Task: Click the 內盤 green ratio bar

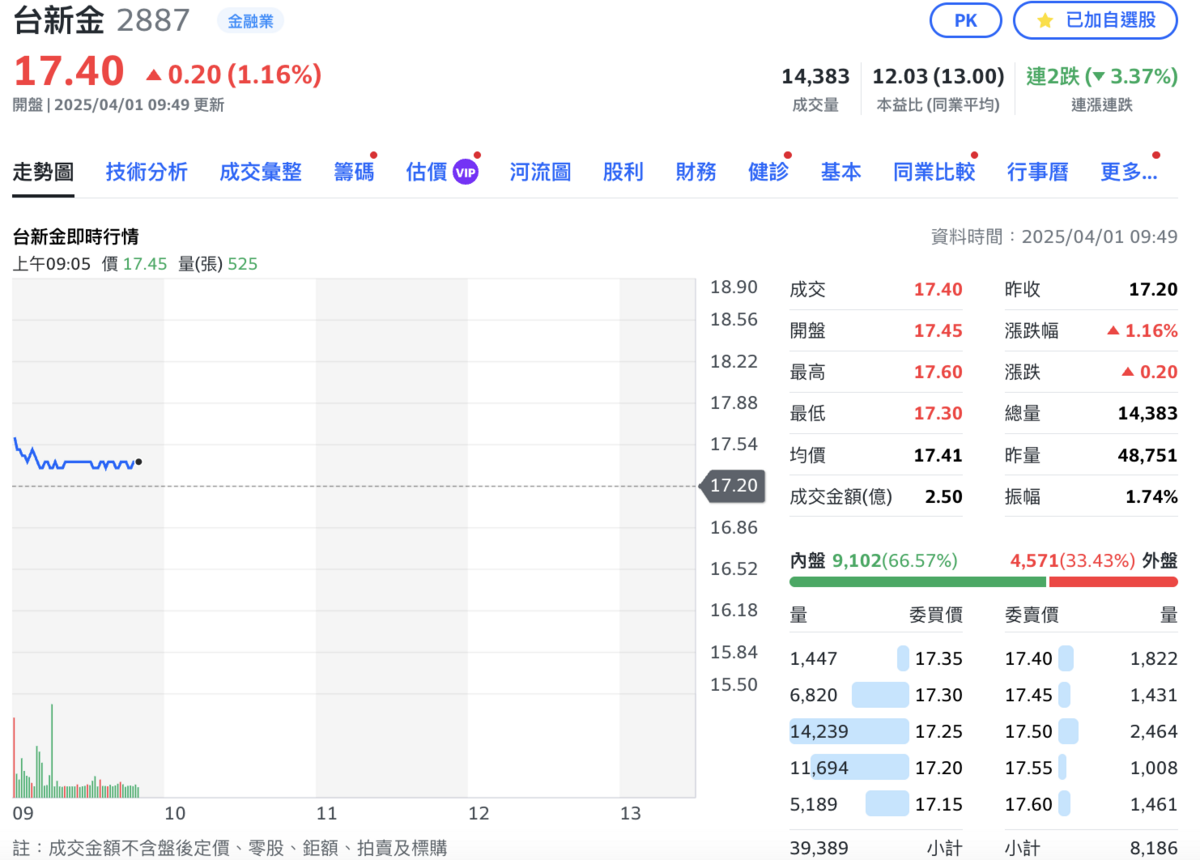Action: (x=917, y=582)
